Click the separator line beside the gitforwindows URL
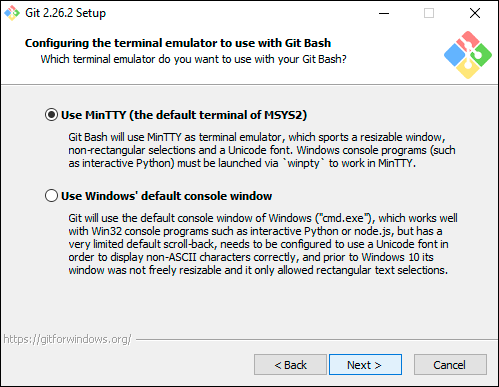 [x=317, y=340]
